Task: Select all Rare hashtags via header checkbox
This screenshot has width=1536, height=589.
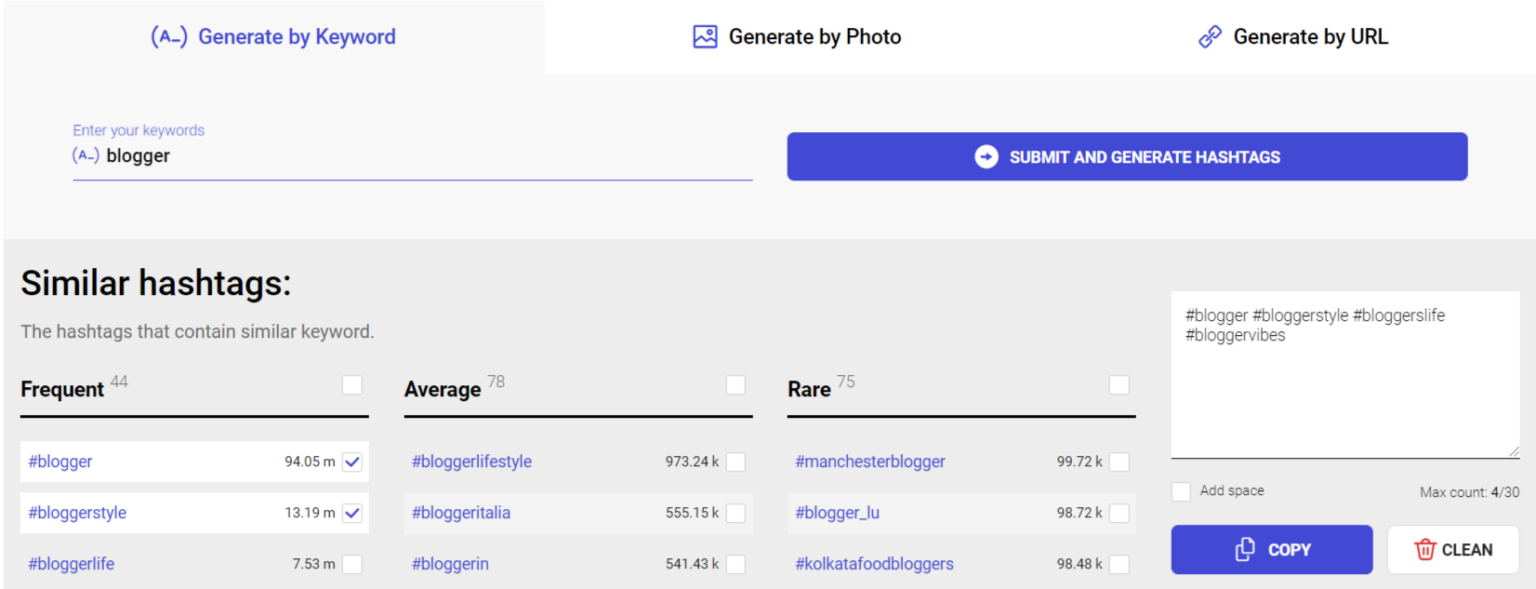Action: coord(1119,384)
